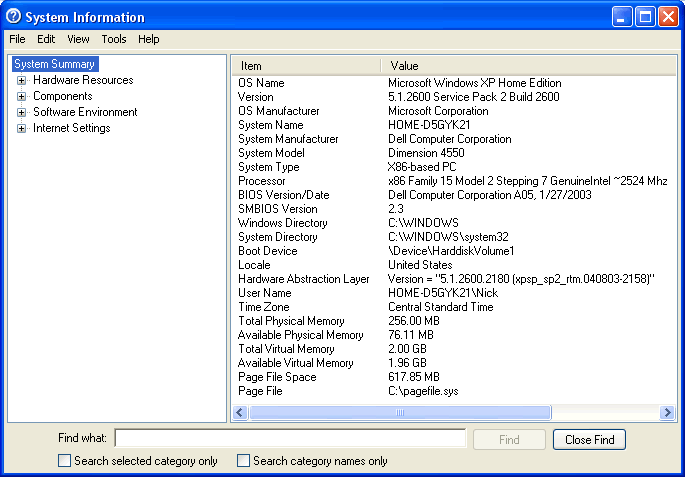Viewport: 685px width, 477px height.
Task: Select the OS Manufacturer row
Action: [x=454, y=111]
